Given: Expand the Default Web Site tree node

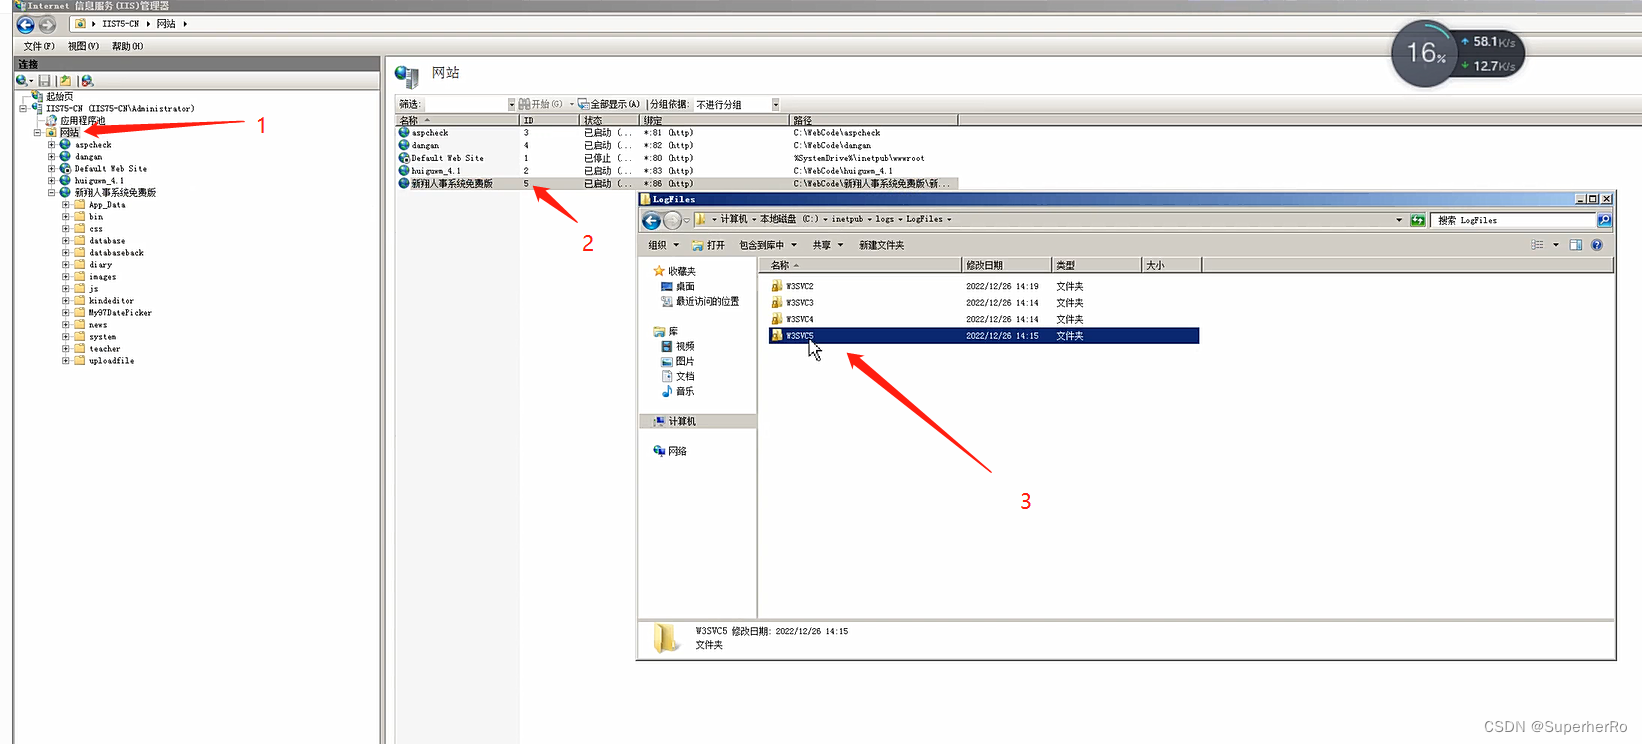Looking at the screenshot, I should pos(52,169).
